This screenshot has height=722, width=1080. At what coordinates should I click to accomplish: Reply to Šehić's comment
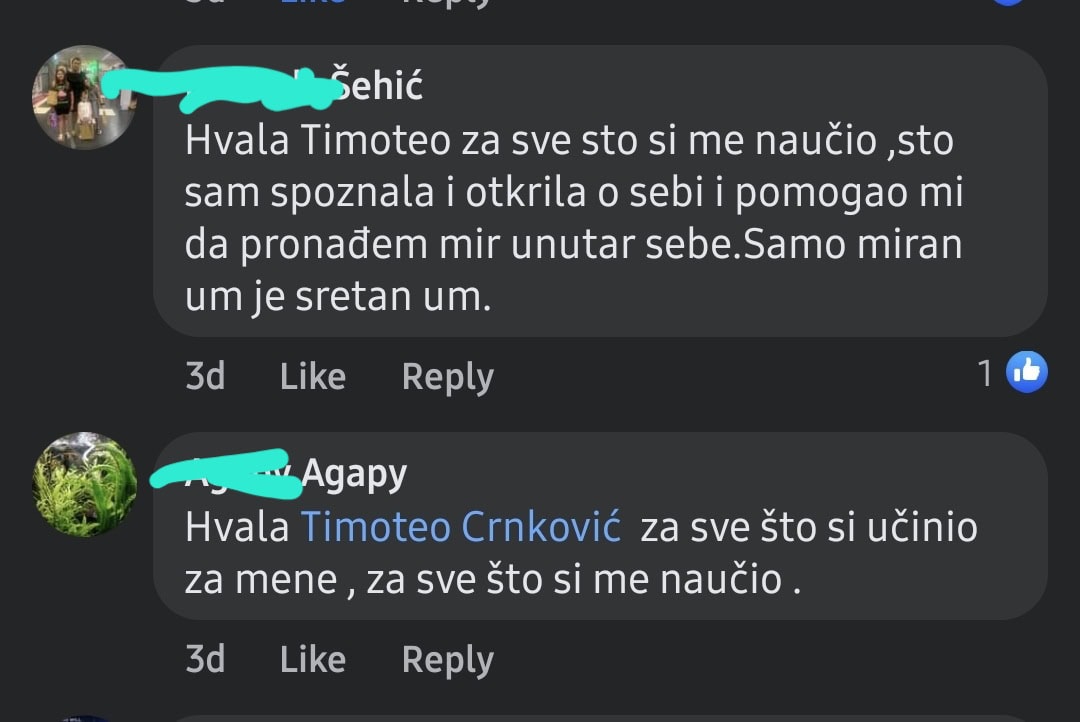[447, 376]
